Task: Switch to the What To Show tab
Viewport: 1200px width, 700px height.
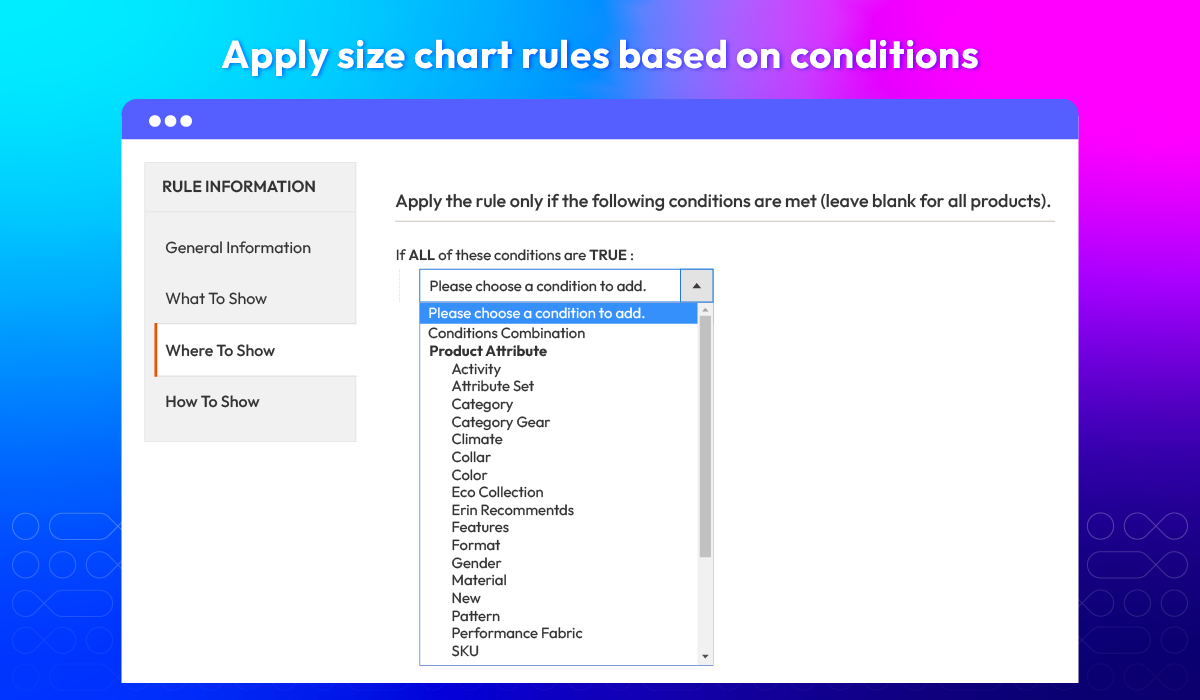Action: click(x=216, y=299)
